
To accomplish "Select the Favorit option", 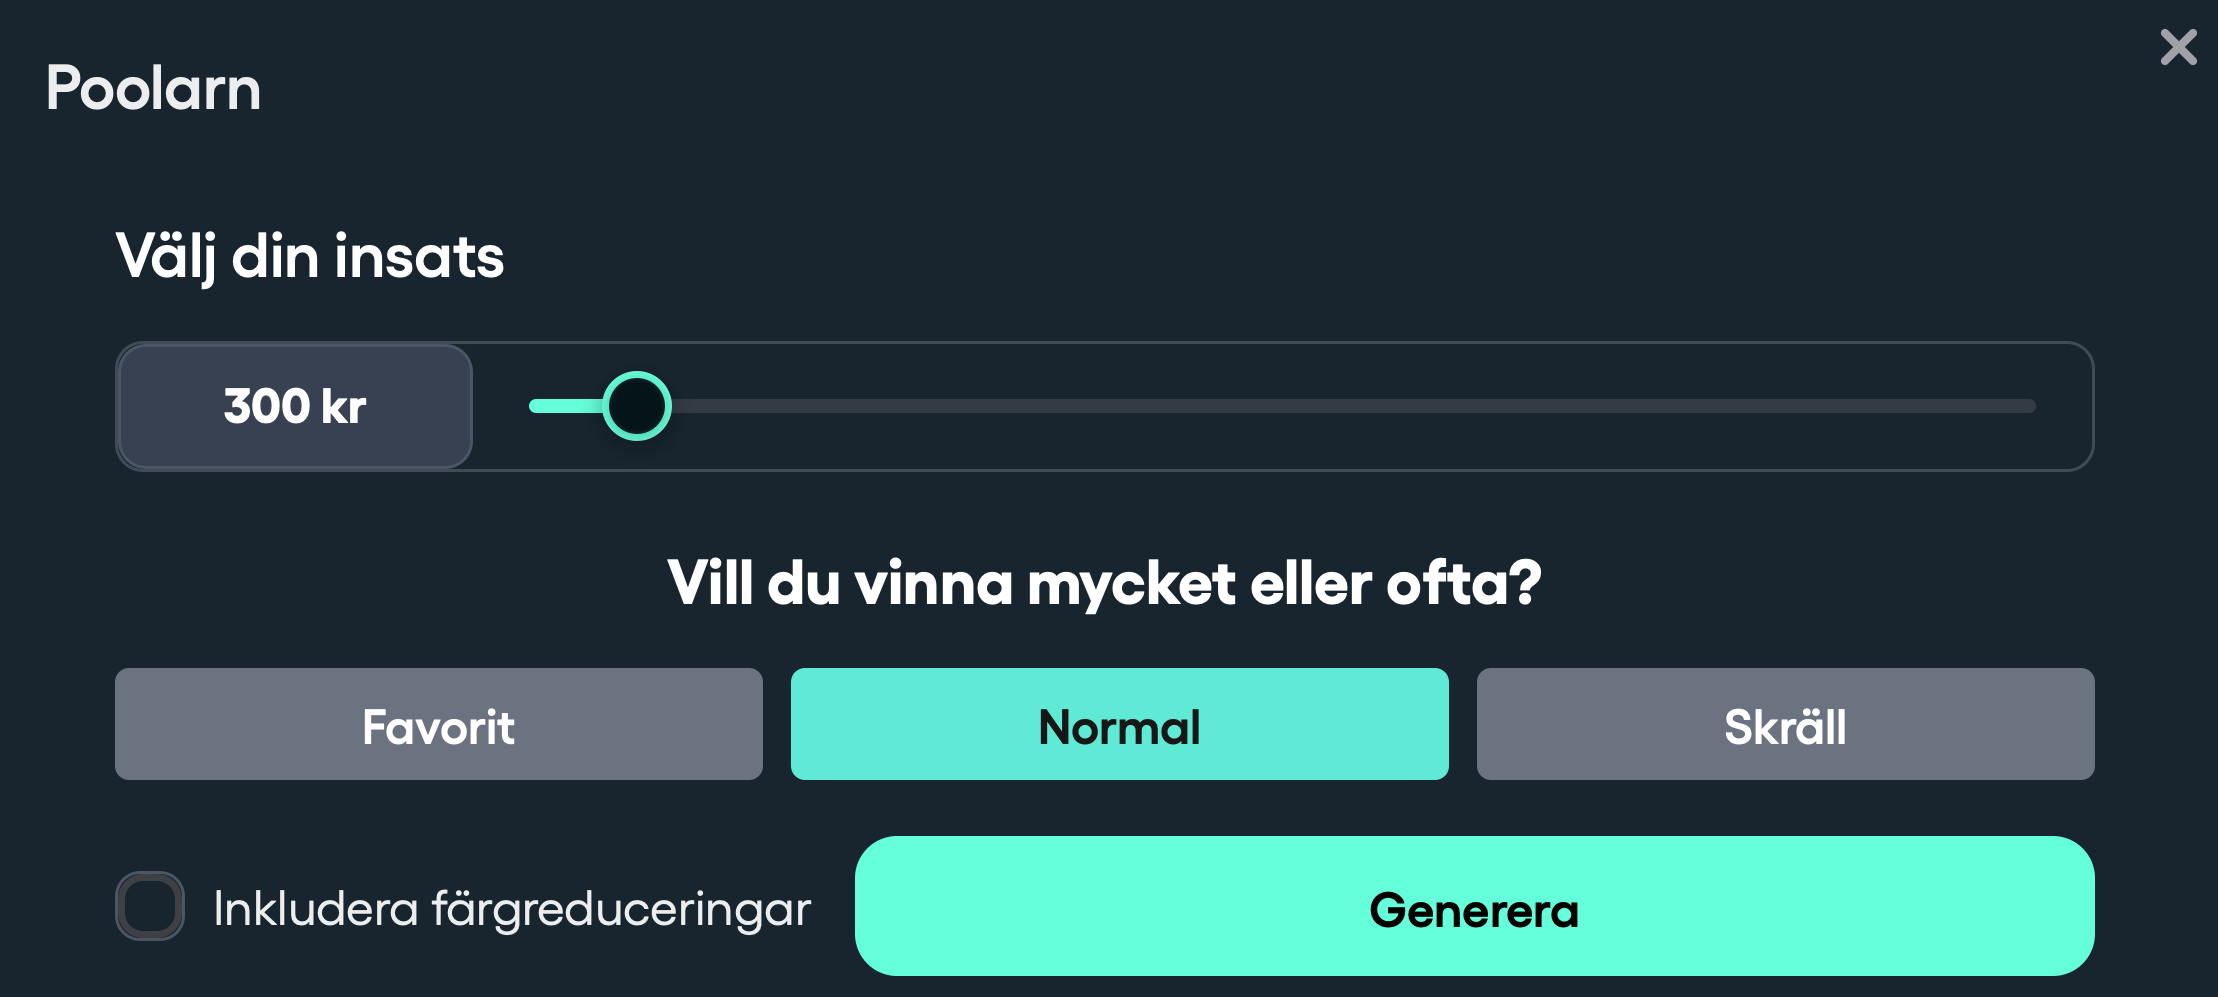I will (438, 724).
